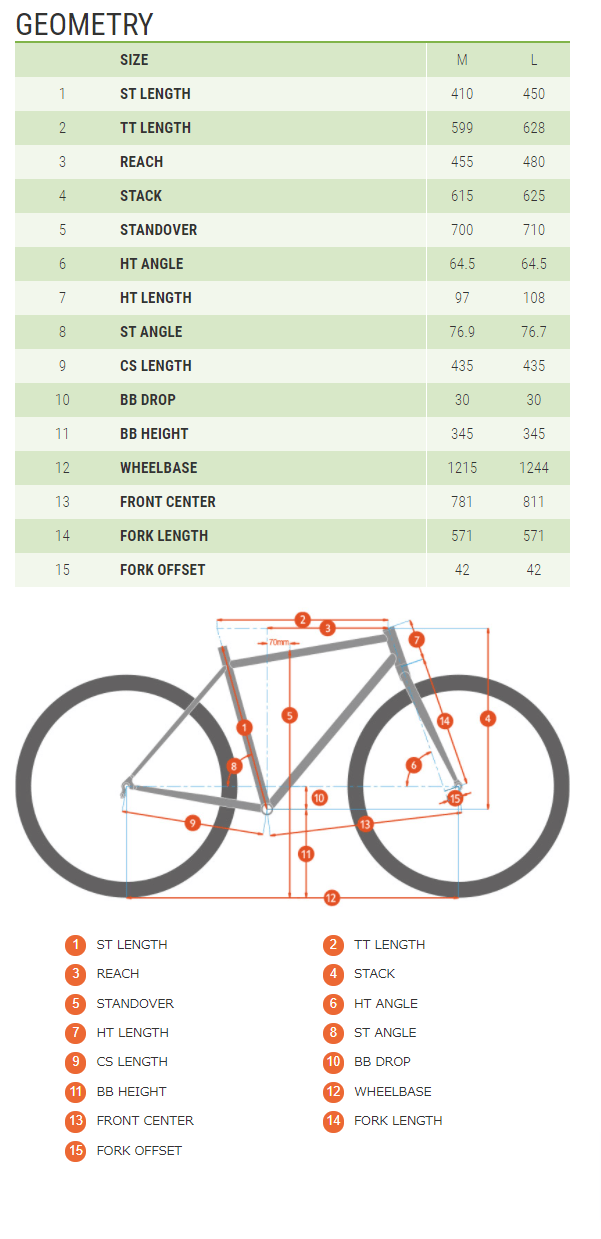The width and height of the screenshot is (601, 1239).
Task: Click the GEOMETRY heading
Action: point(85,24)
